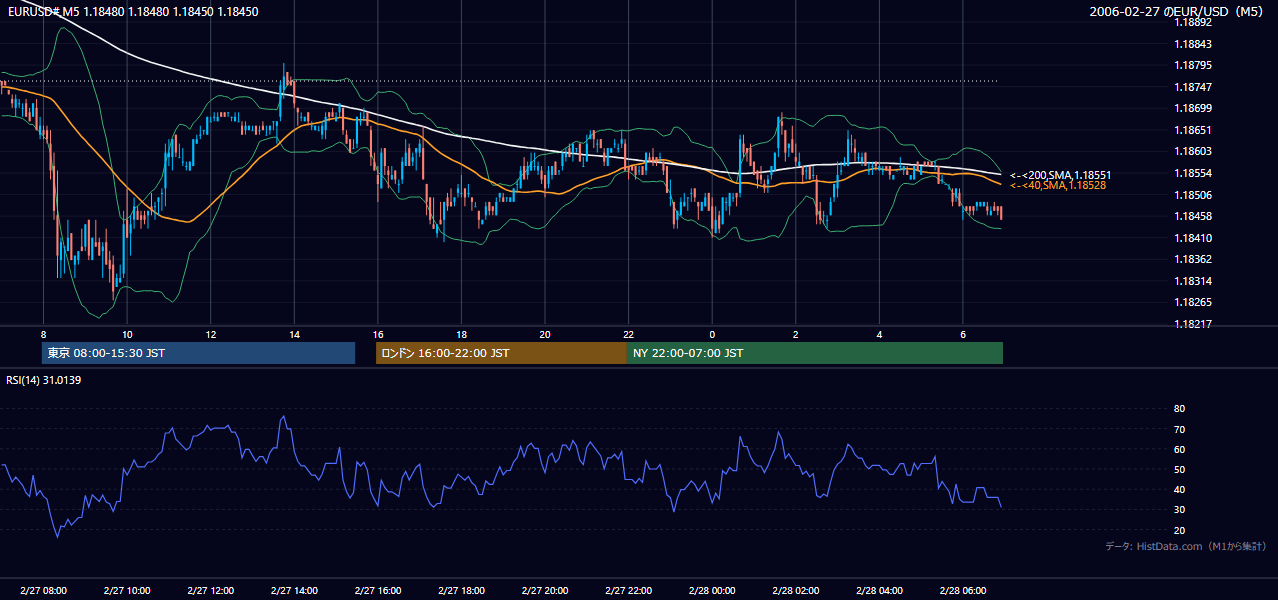This screenshot has width=1278, height=600.
Task: Click the 2/28 04:00 time label
Action: pyautogui.click(x=879, y=590)
